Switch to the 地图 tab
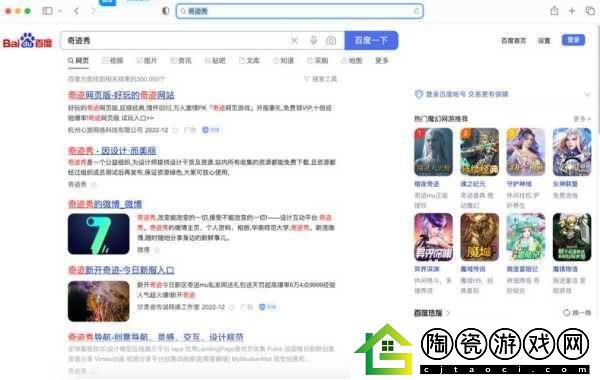The image size is (600, 380). [351, 60]
